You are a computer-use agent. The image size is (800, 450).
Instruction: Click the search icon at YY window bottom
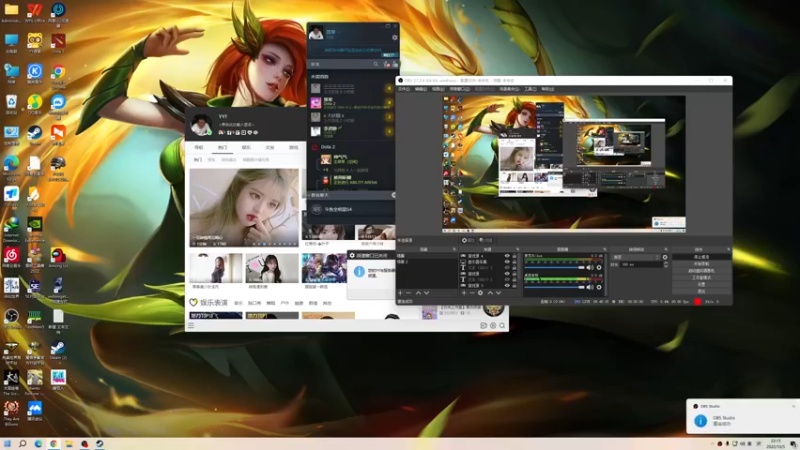pyautogui.click(x=503, y=326)
